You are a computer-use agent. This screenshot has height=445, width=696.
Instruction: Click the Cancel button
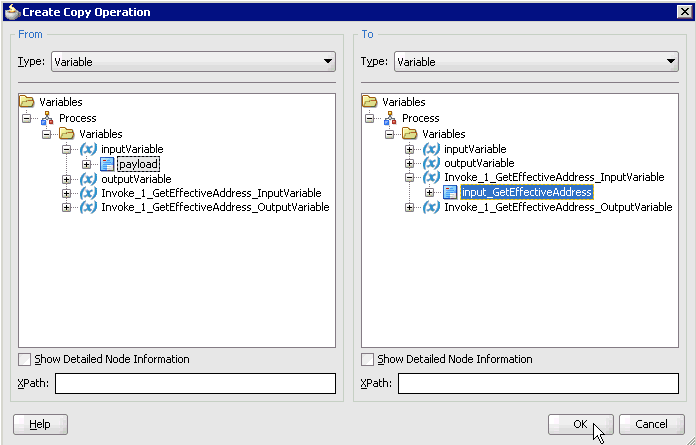(652, 425)
